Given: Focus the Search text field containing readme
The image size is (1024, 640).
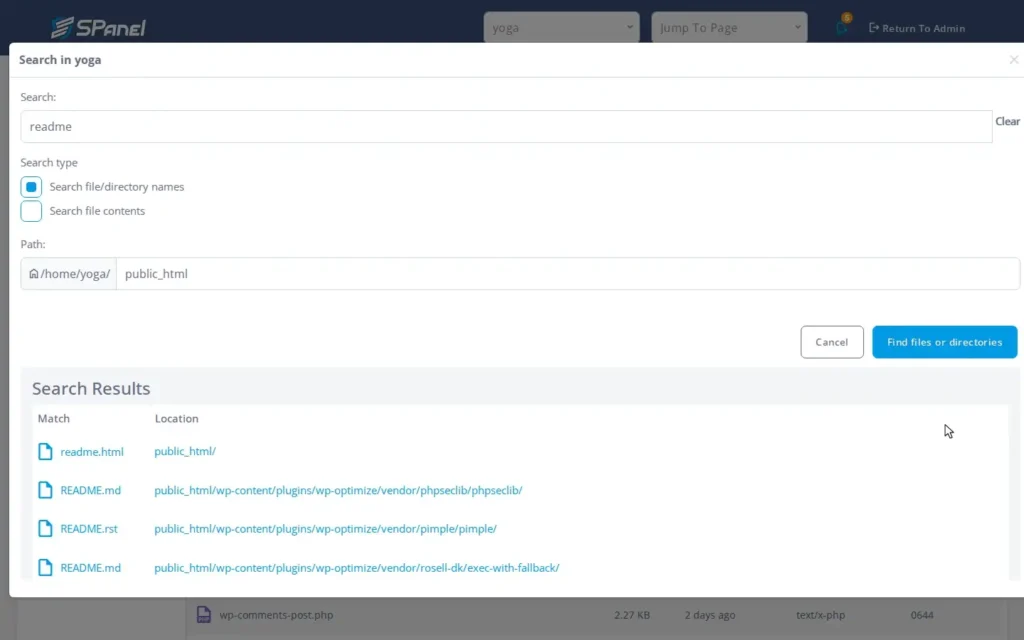Looking at the screenshot, I should point(506,127).
